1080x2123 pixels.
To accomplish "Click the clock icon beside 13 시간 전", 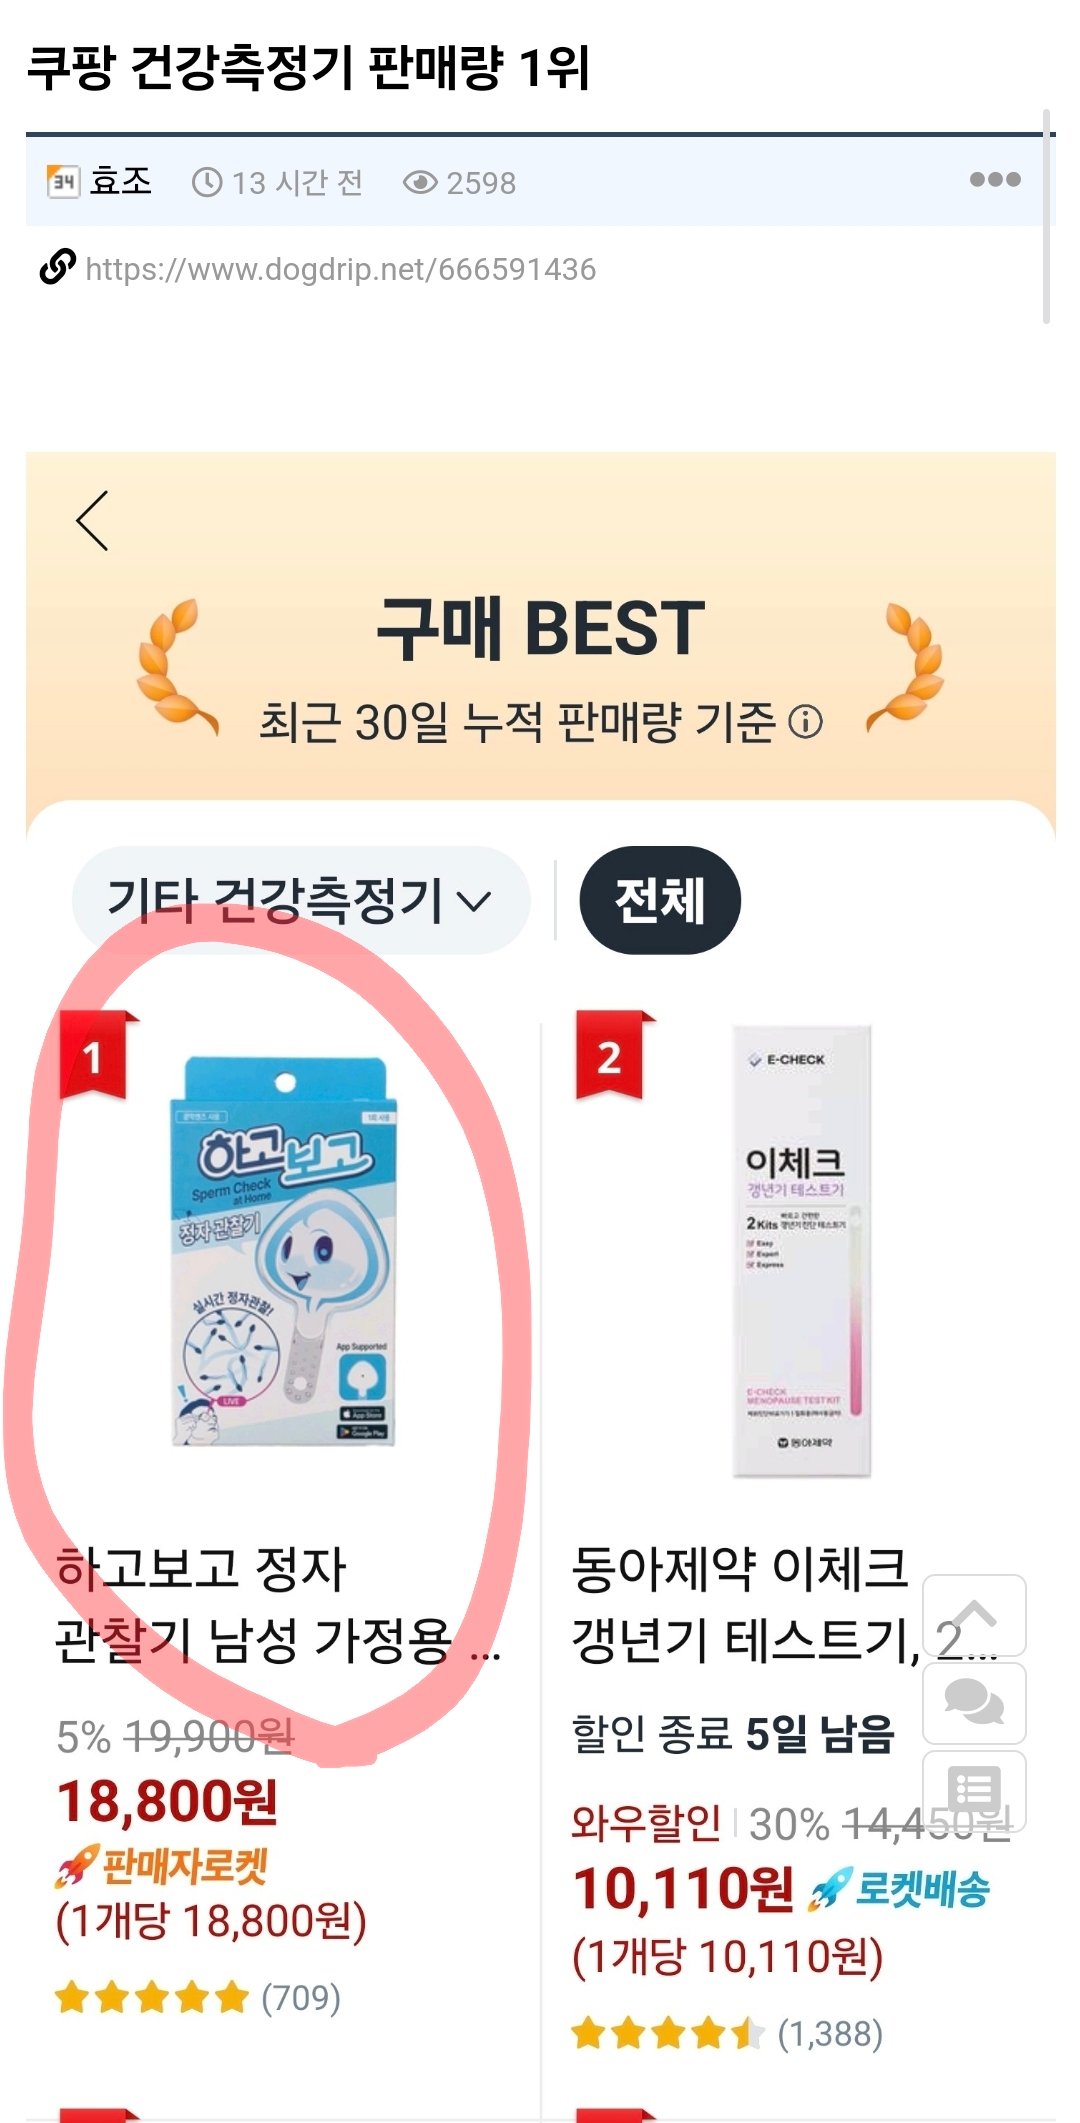I will tap(207, 182).
